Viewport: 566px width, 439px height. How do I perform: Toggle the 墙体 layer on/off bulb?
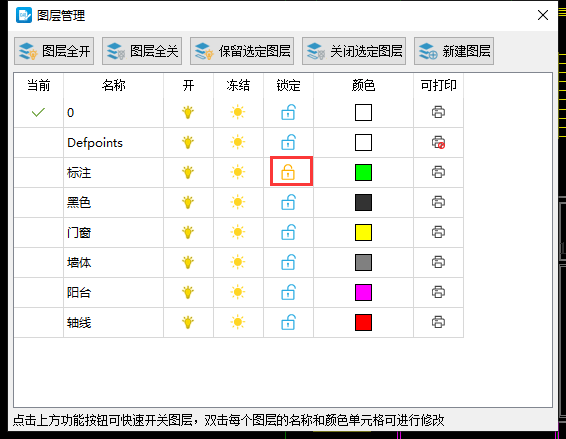pos(188,262)
